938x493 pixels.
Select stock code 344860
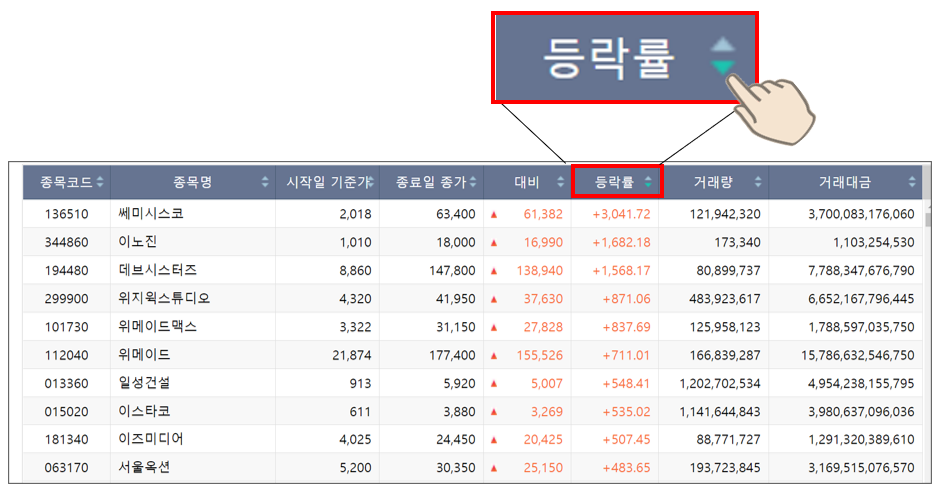(x=66, y=242)
